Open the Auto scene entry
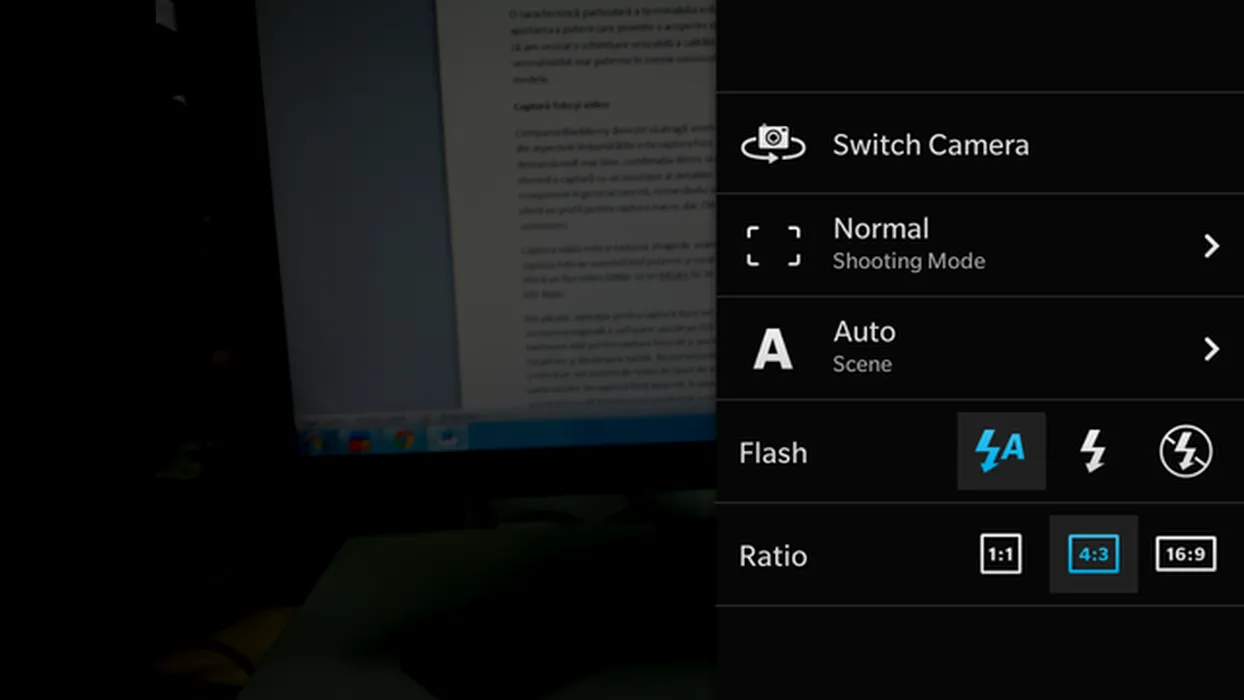The image size is (1244, 700). (864, 332)
